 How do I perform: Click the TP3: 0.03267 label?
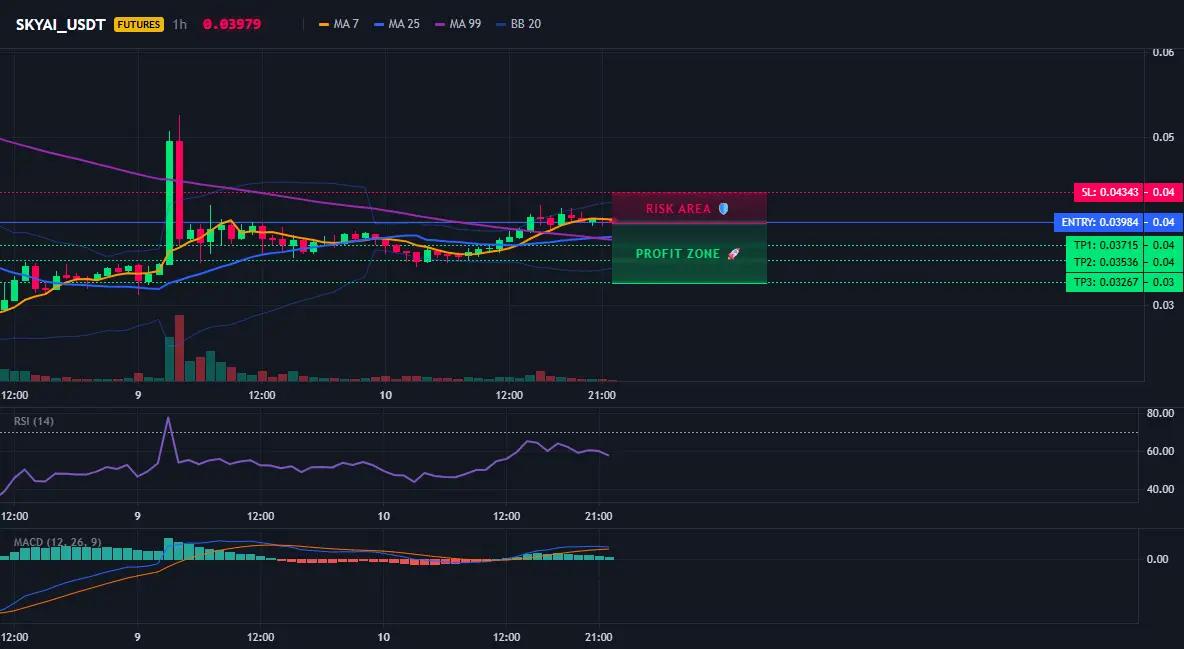(x=1104, y=282)
